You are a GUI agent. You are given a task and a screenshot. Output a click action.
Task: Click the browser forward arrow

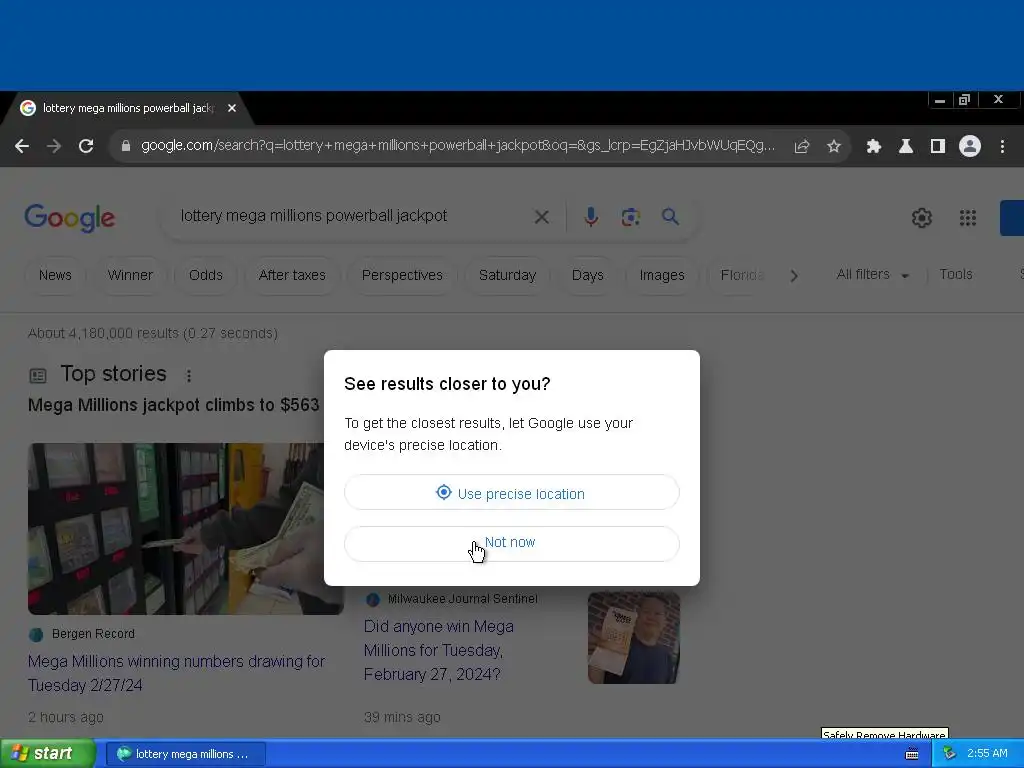[x=54, y=146]
